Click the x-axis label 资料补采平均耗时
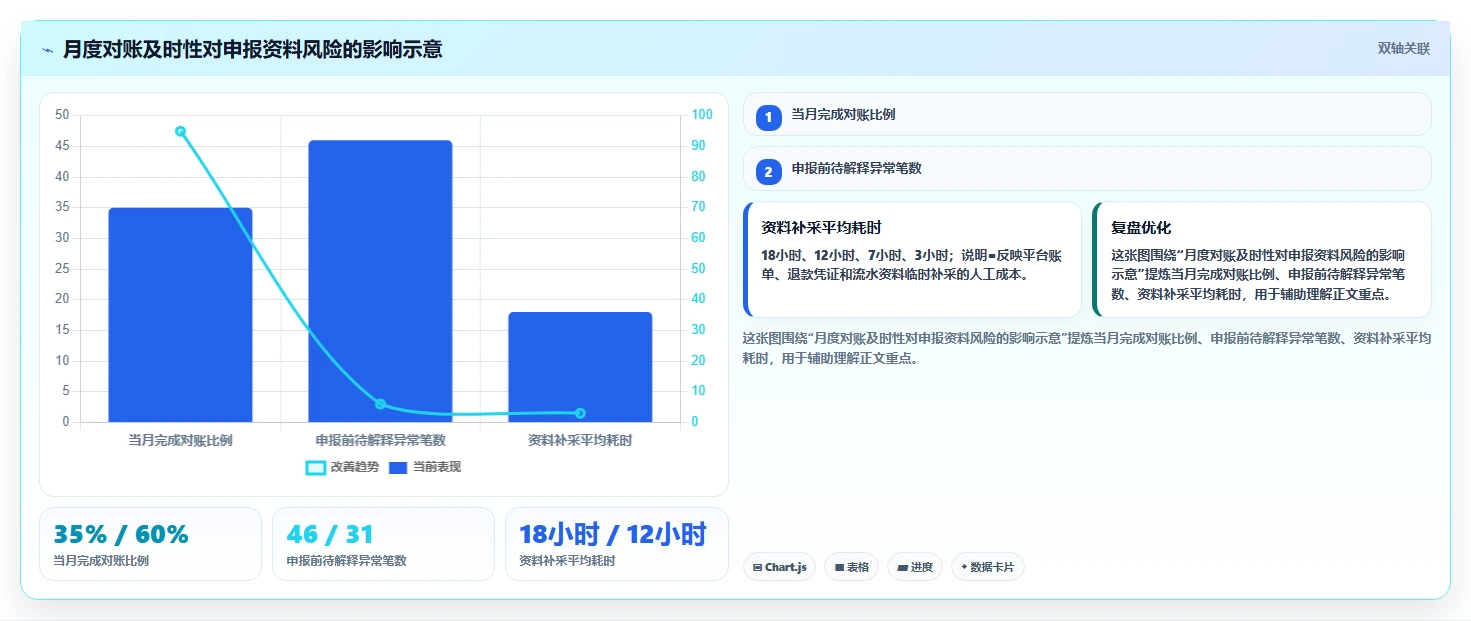The width and height of the screenshot is (1471, 621). 580,440
